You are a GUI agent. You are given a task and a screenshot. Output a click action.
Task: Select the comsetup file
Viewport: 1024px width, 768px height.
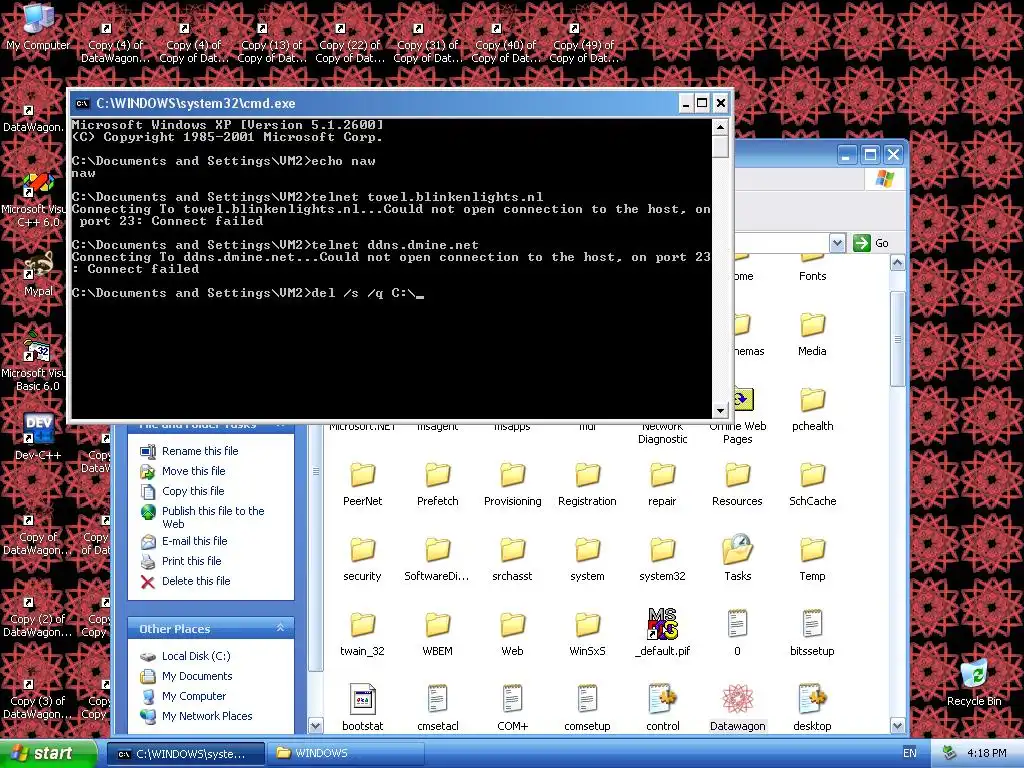[587, 708]
